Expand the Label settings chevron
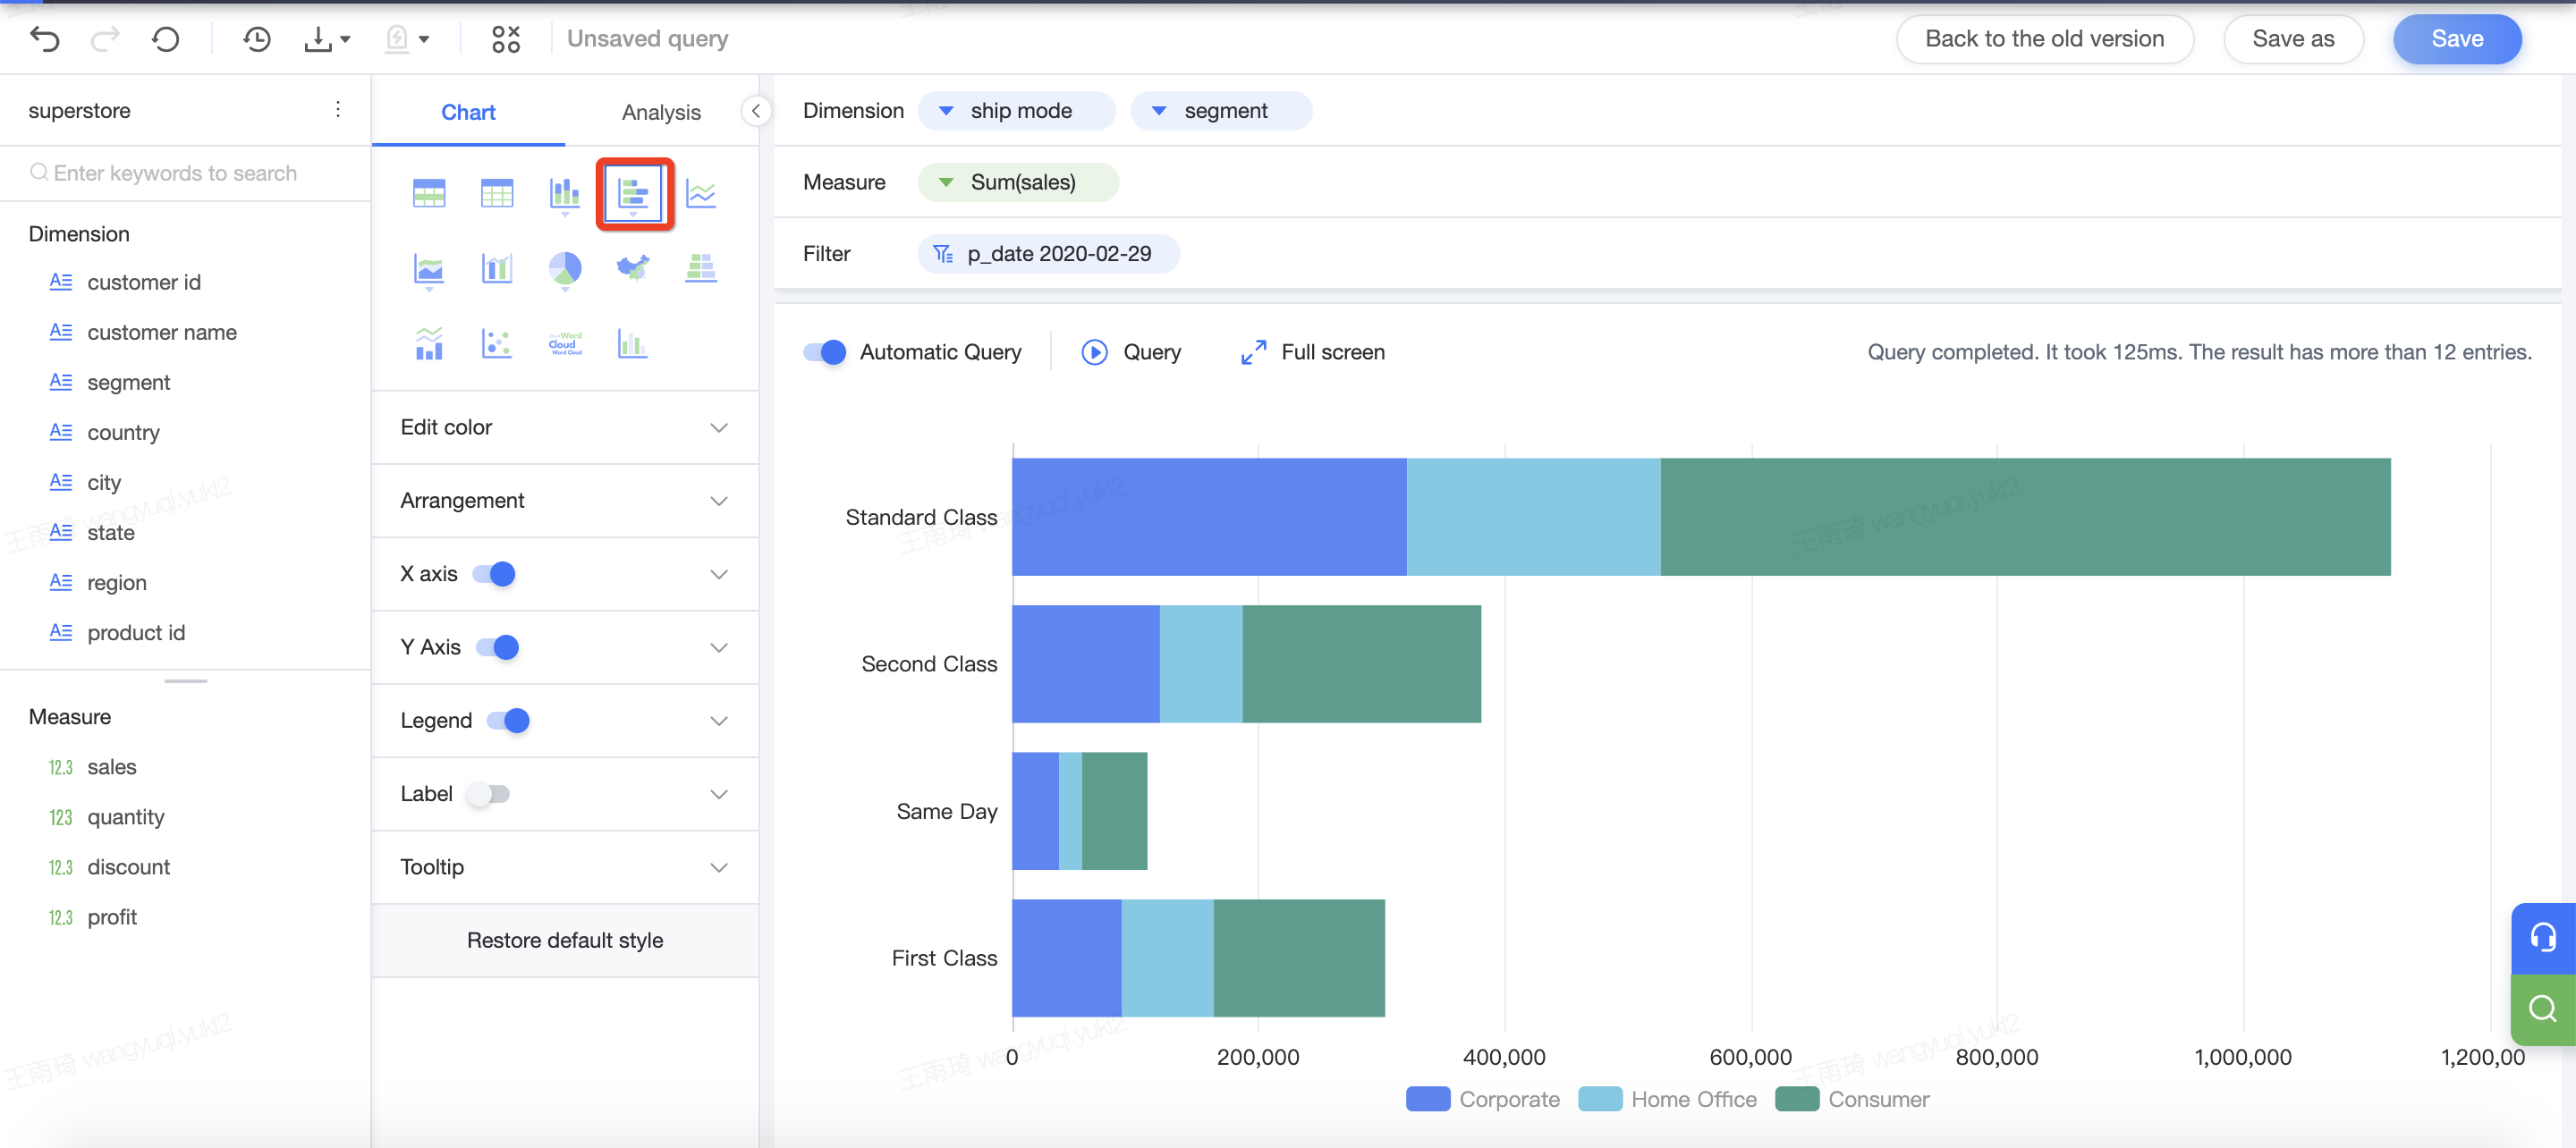The width and height of the screenshot is (2576, 1148). [x=719, y=794]
